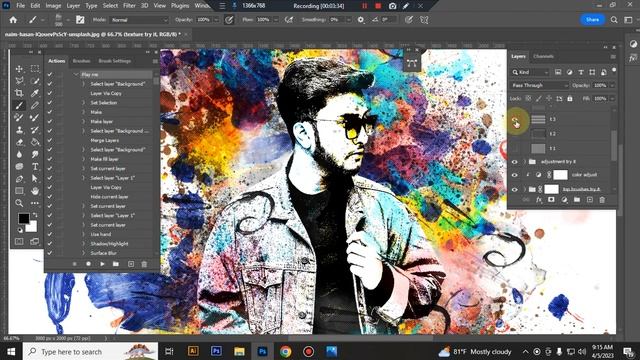Pause the screen recording
640x360 pixels.
364,6
